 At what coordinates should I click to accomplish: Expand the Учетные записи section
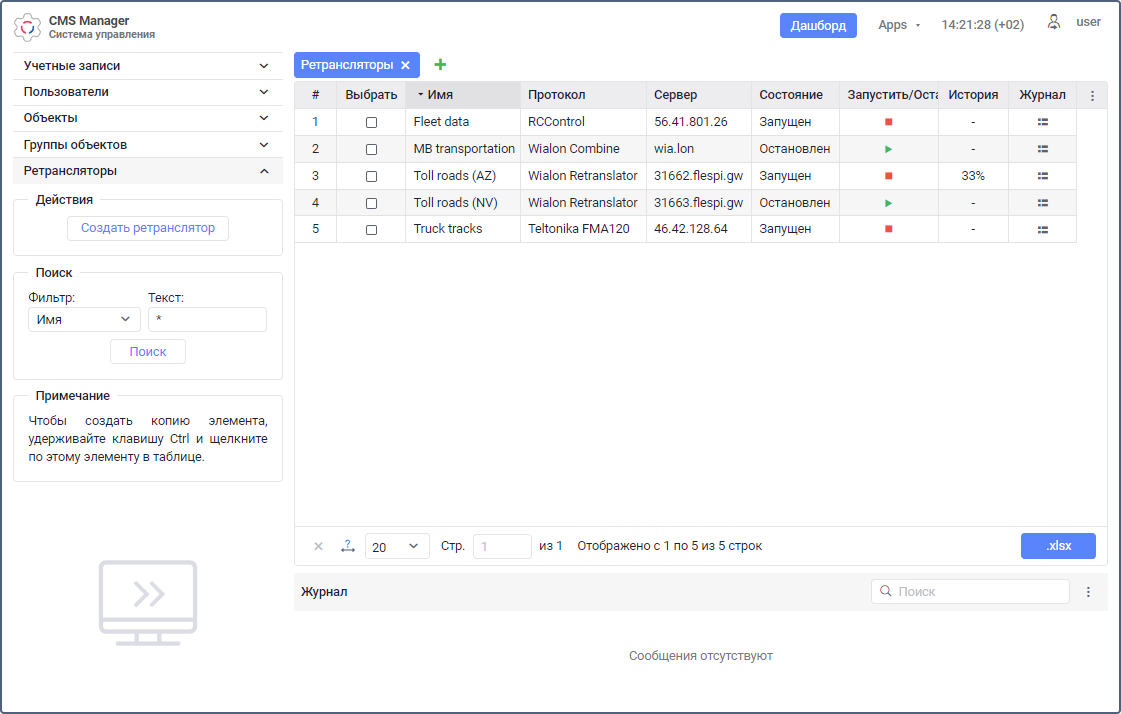tap(146, 66)
